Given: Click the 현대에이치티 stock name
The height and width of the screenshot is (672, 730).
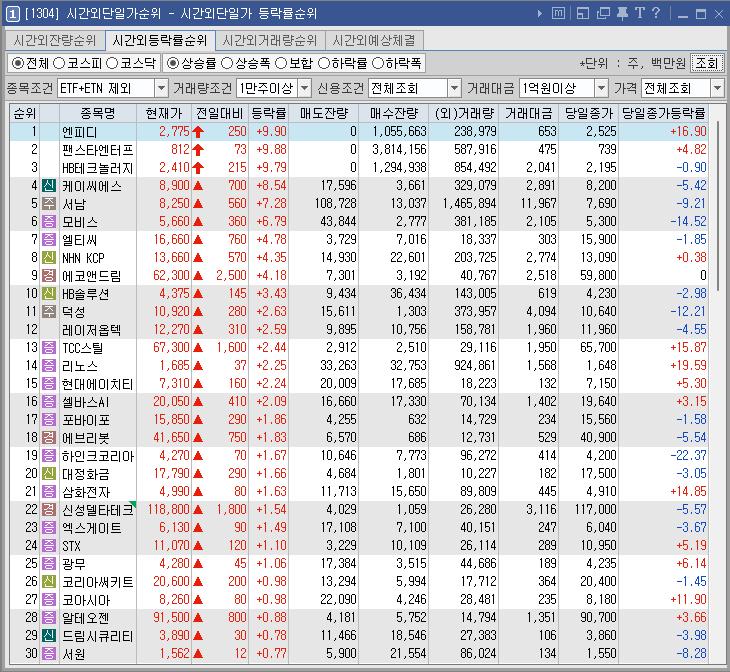Looking at the screenshot, I should pyautogui.click(x=98, y=384).
